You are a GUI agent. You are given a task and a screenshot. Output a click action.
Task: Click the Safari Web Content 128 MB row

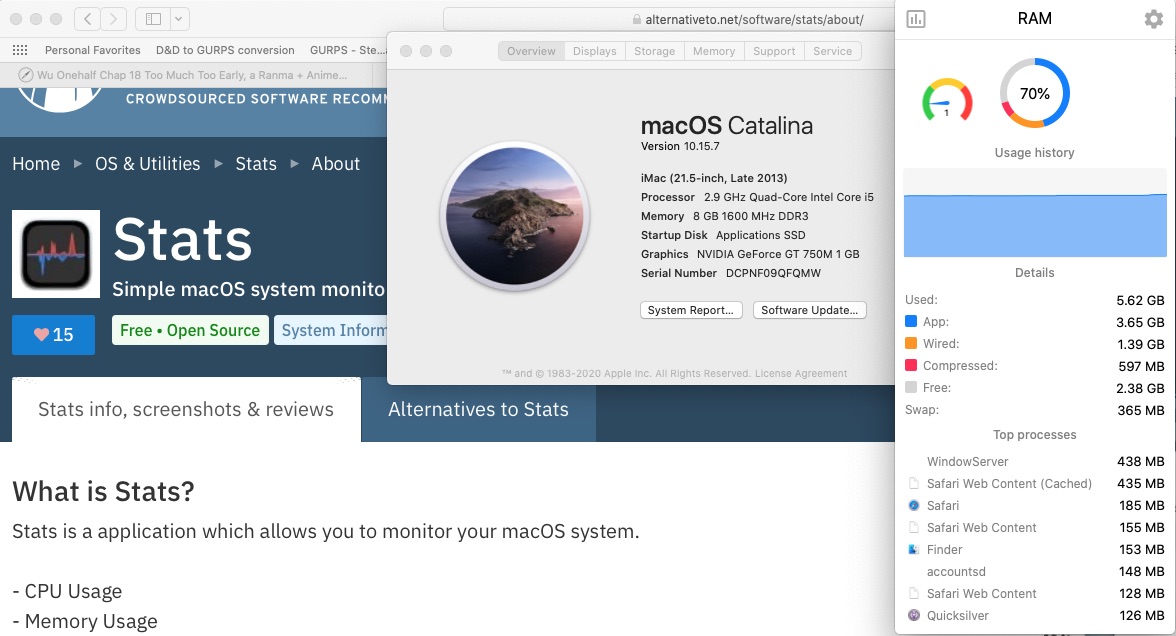click(x=1035, y=593)
